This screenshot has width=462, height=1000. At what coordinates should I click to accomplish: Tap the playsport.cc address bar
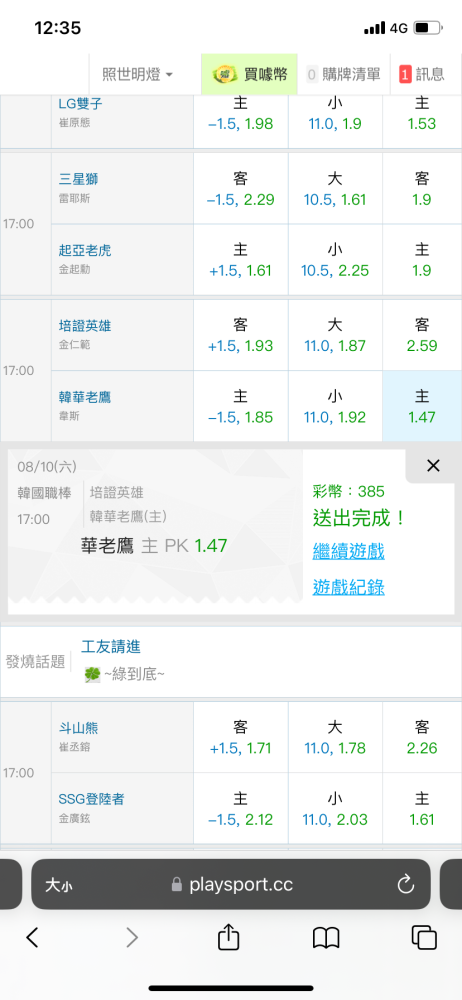pos(231,884)
